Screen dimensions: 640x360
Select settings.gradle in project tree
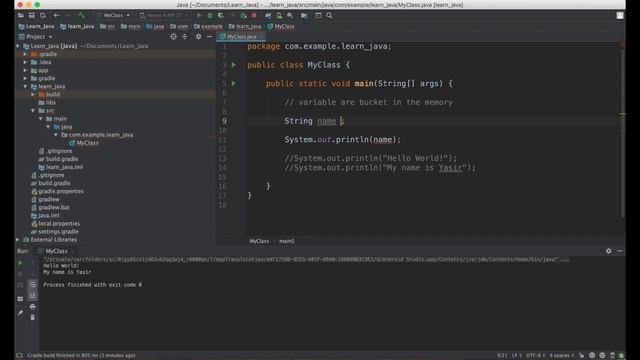click(55, 231)
